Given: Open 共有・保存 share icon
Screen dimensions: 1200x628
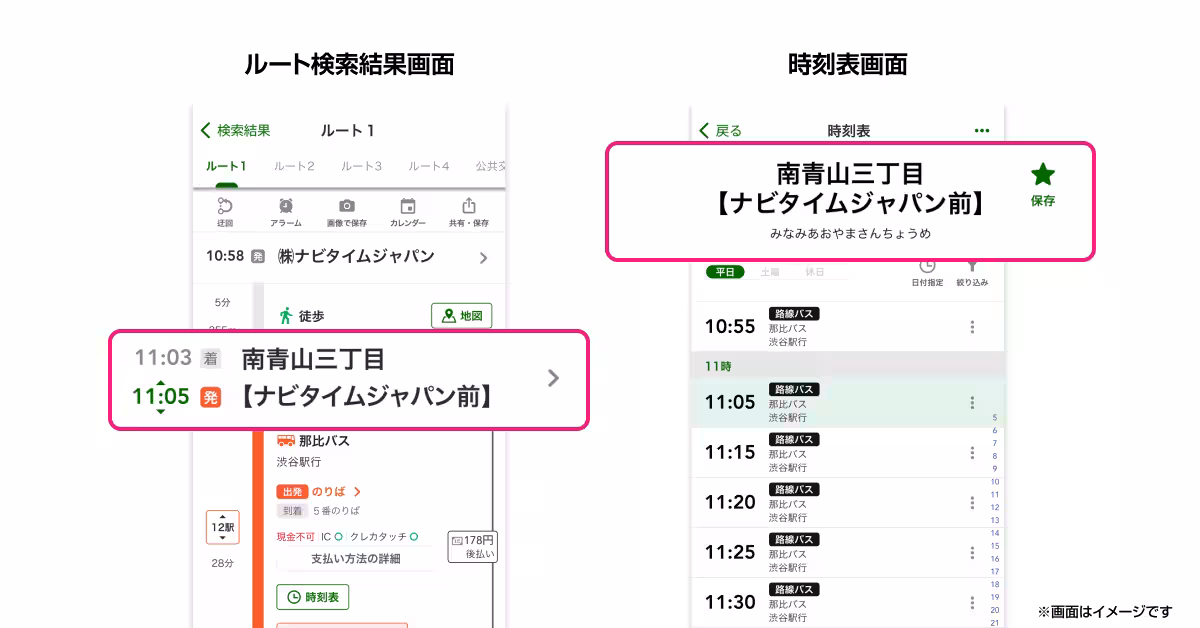Looking at the screenshot, I should coord(469,212).
